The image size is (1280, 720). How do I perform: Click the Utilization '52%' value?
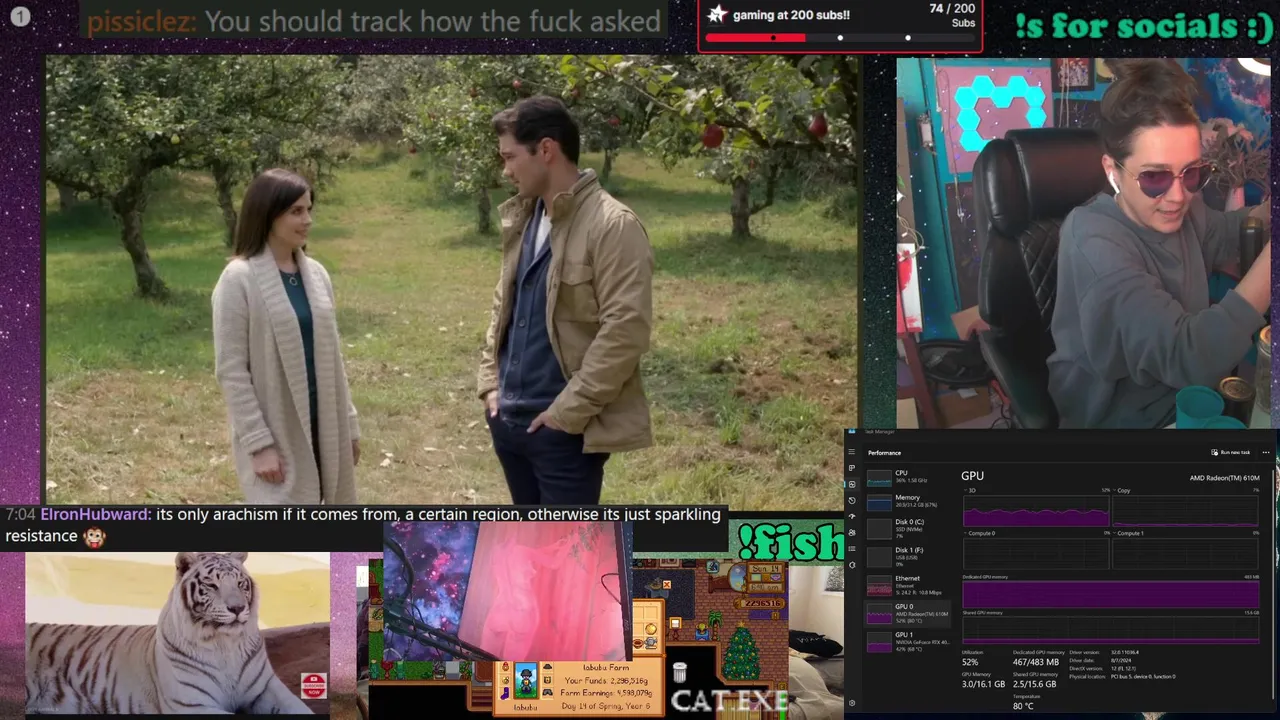point(970,662)
